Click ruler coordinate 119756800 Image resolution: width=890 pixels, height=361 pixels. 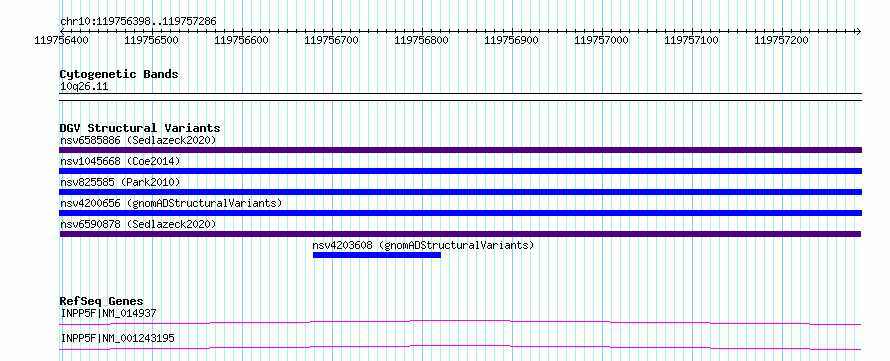[421, 40]
